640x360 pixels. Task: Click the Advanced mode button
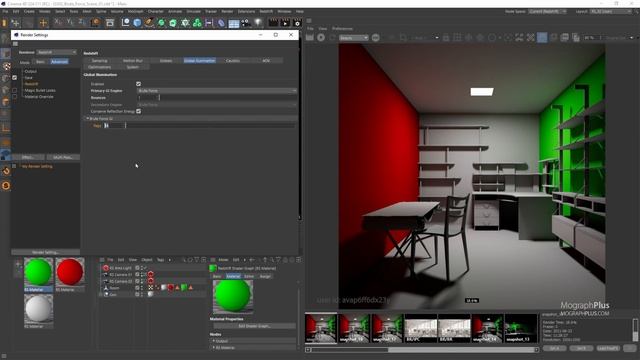[x=59, y=62]
